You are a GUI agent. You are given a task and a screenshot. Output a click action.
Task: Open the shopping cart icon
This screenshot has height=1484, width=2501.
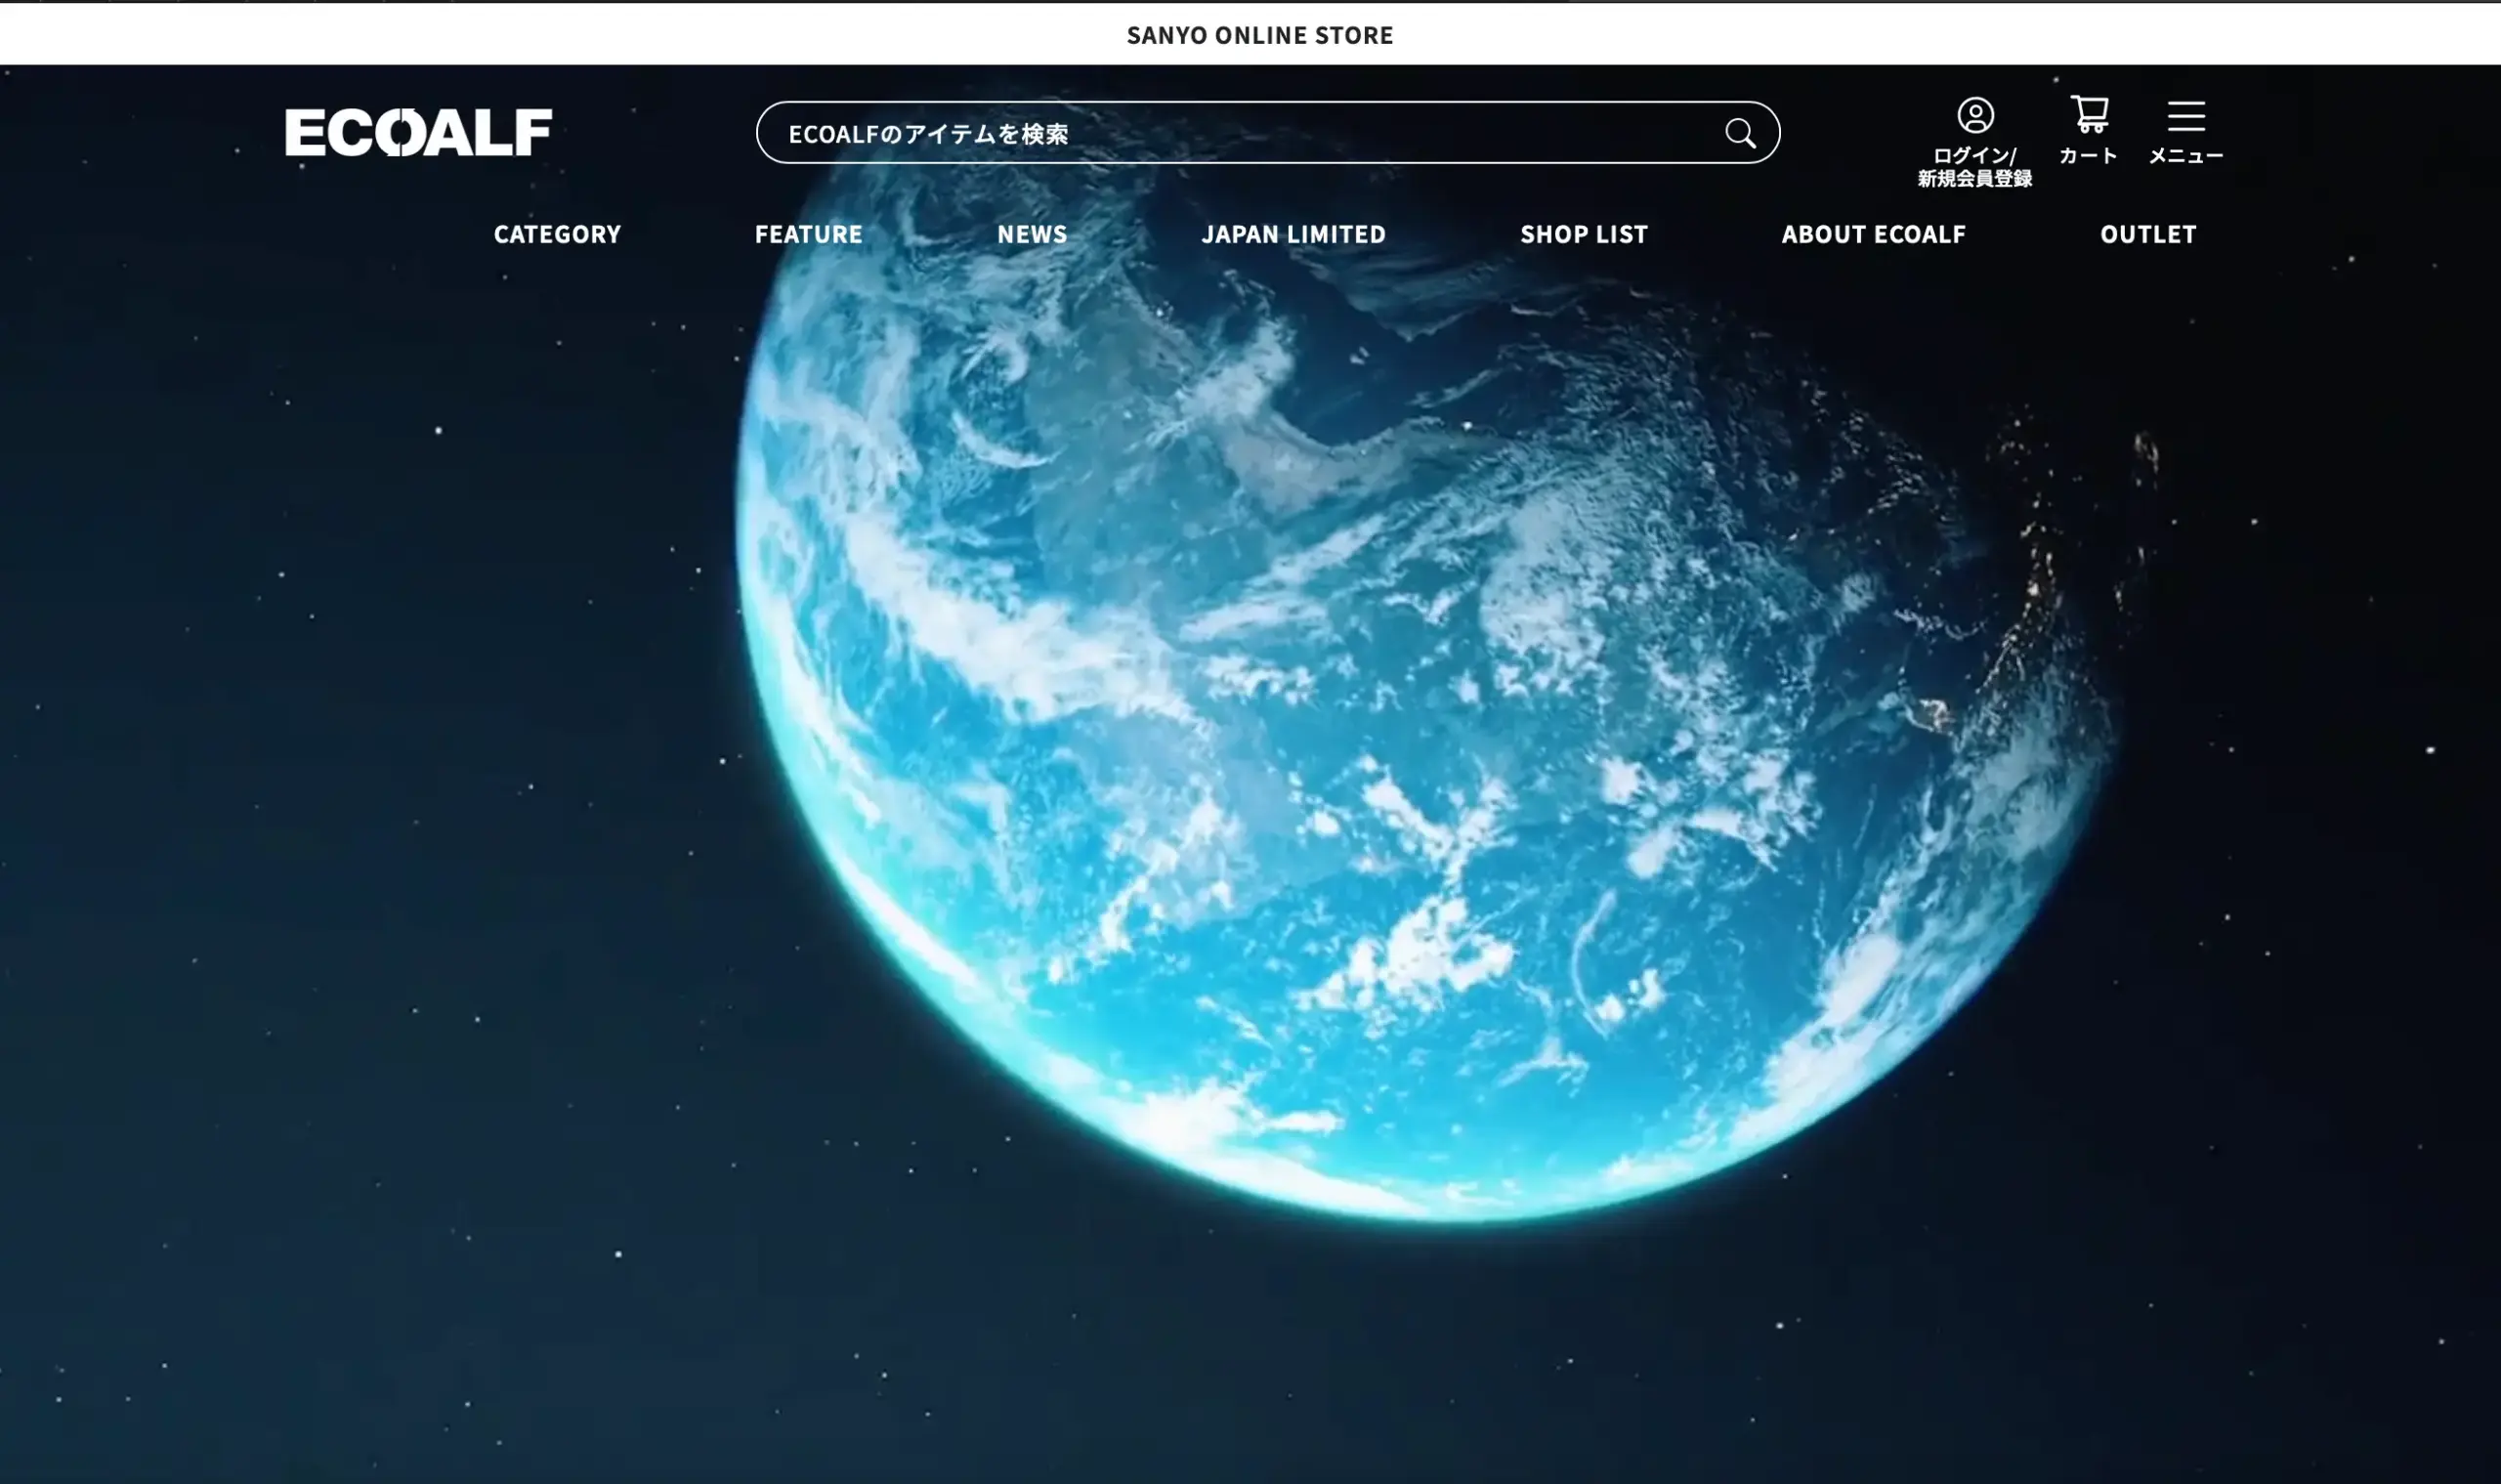point(2089,114)
